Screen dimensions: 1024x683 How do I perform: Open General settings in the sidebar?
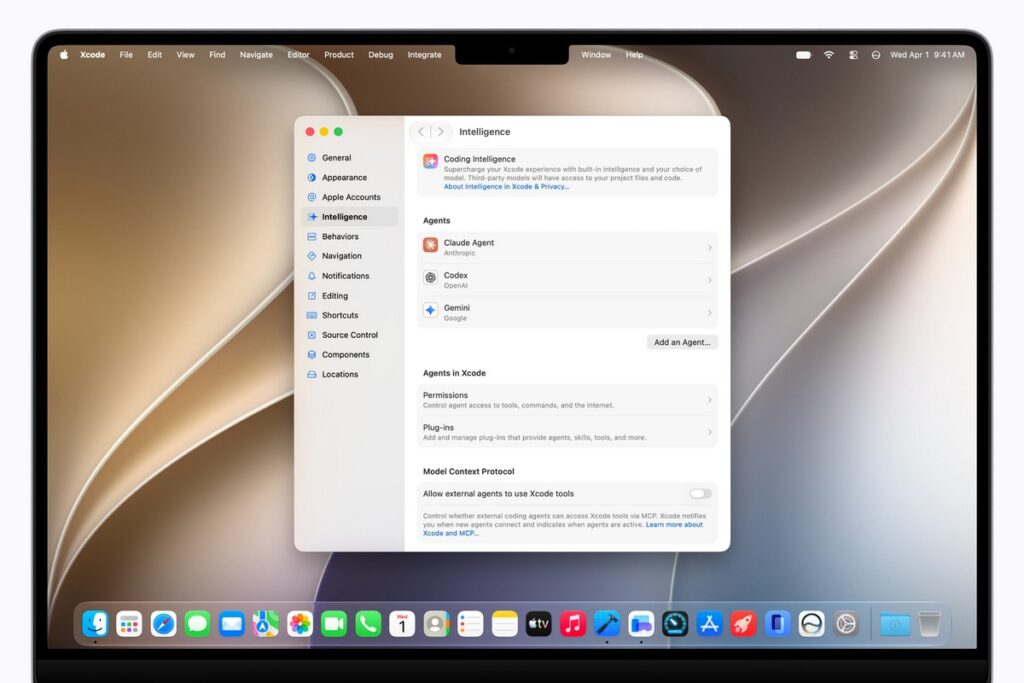click(349, 157)
